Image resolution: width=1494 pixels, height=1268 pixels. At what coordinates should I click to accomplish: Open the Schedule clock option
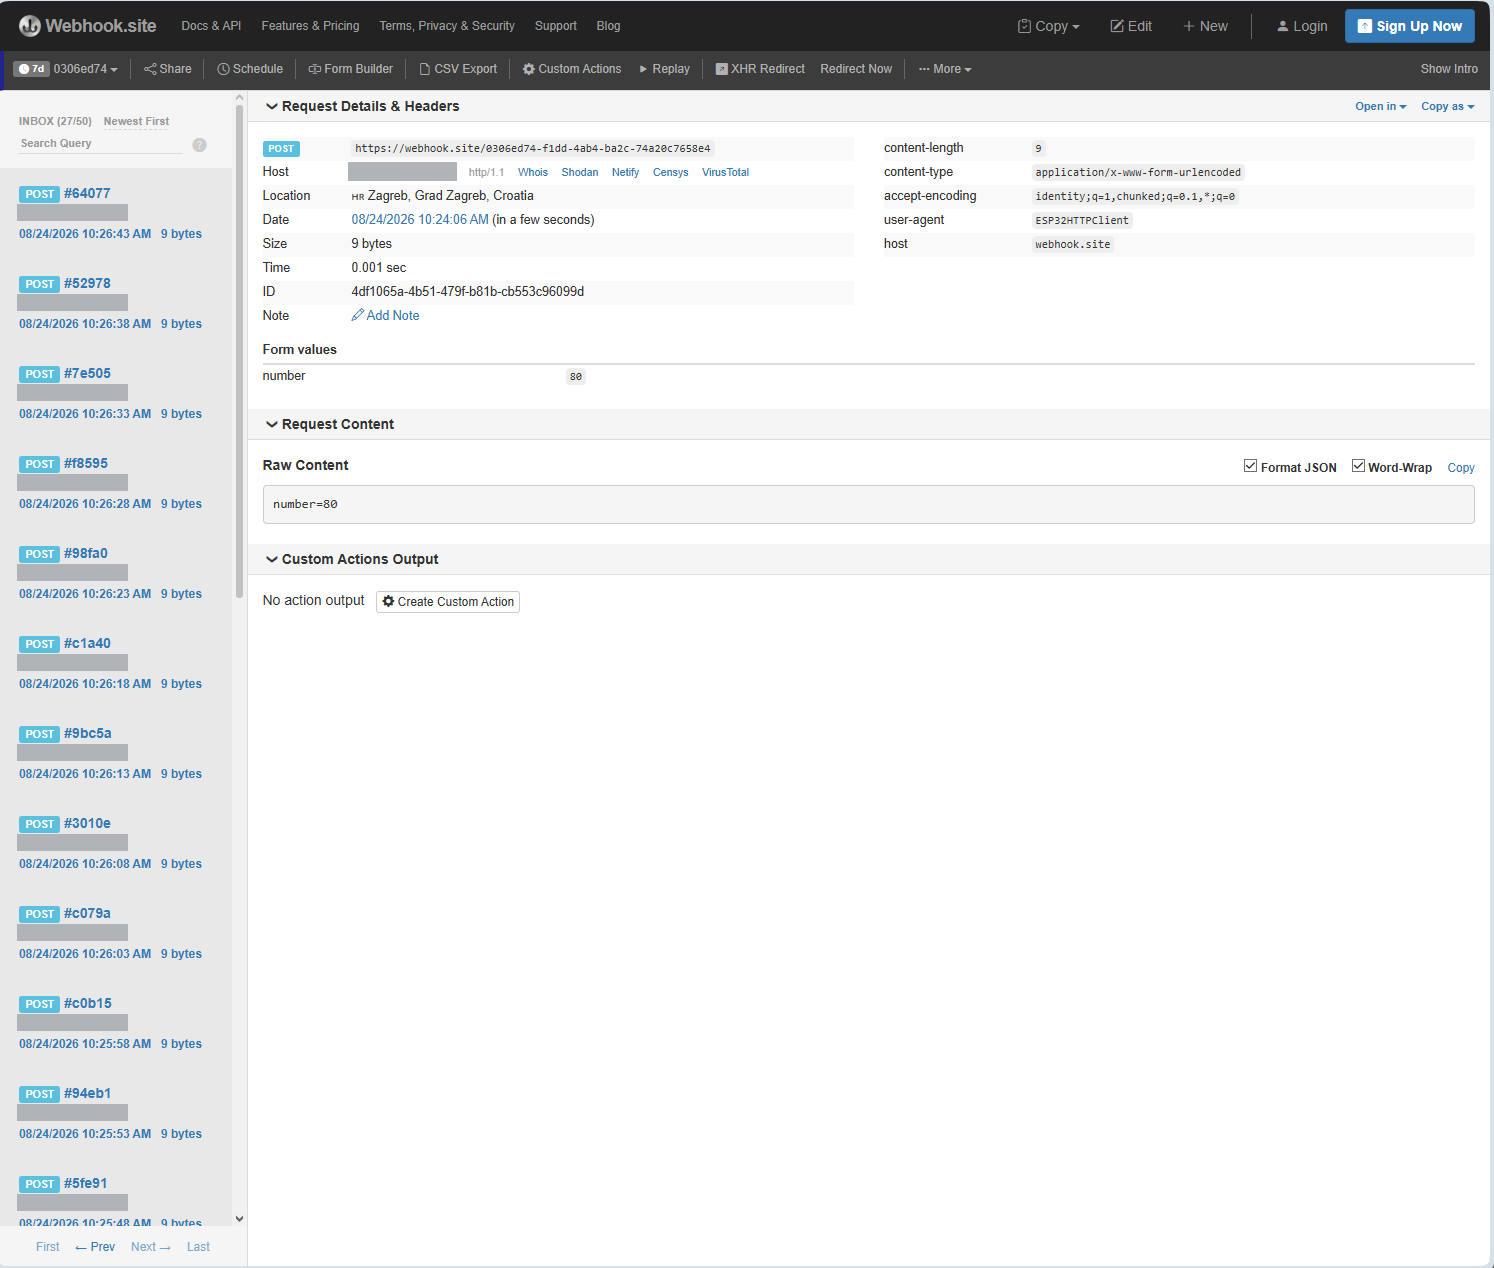(250, 69)
